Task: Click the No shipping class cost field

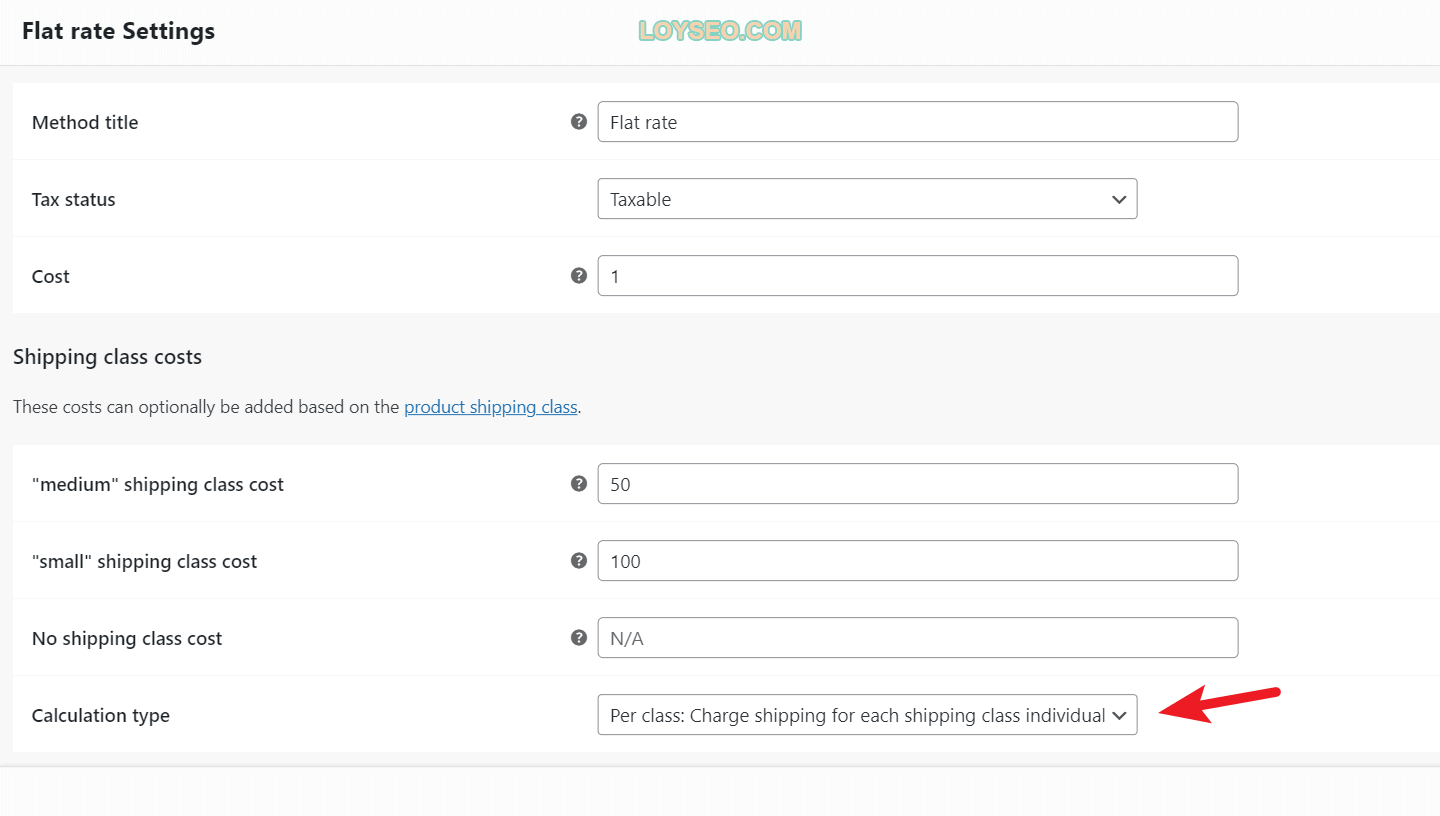Action: coord(918,638)
